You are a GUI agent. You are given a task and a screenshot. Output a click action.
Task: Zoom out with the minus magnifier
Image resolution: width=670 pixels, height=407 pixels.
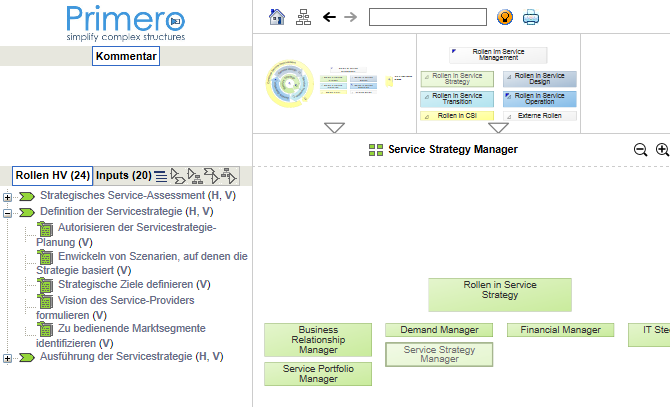(x=640, y=150)
